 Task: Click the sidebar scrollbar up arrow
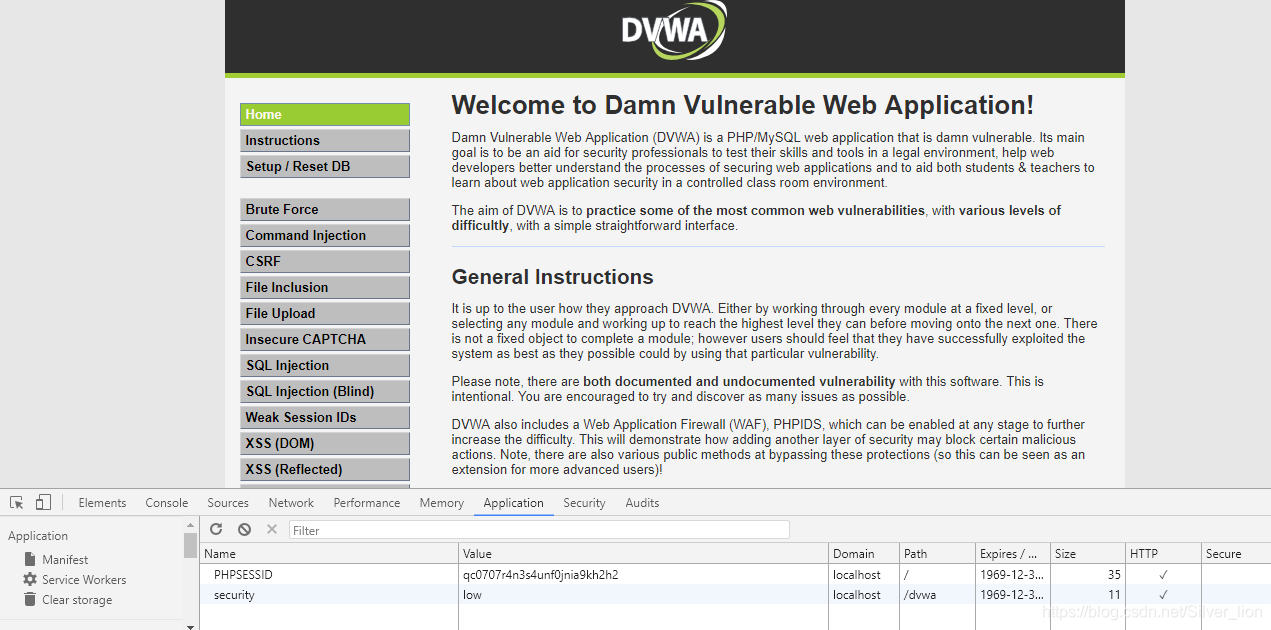tap(190, 524)
